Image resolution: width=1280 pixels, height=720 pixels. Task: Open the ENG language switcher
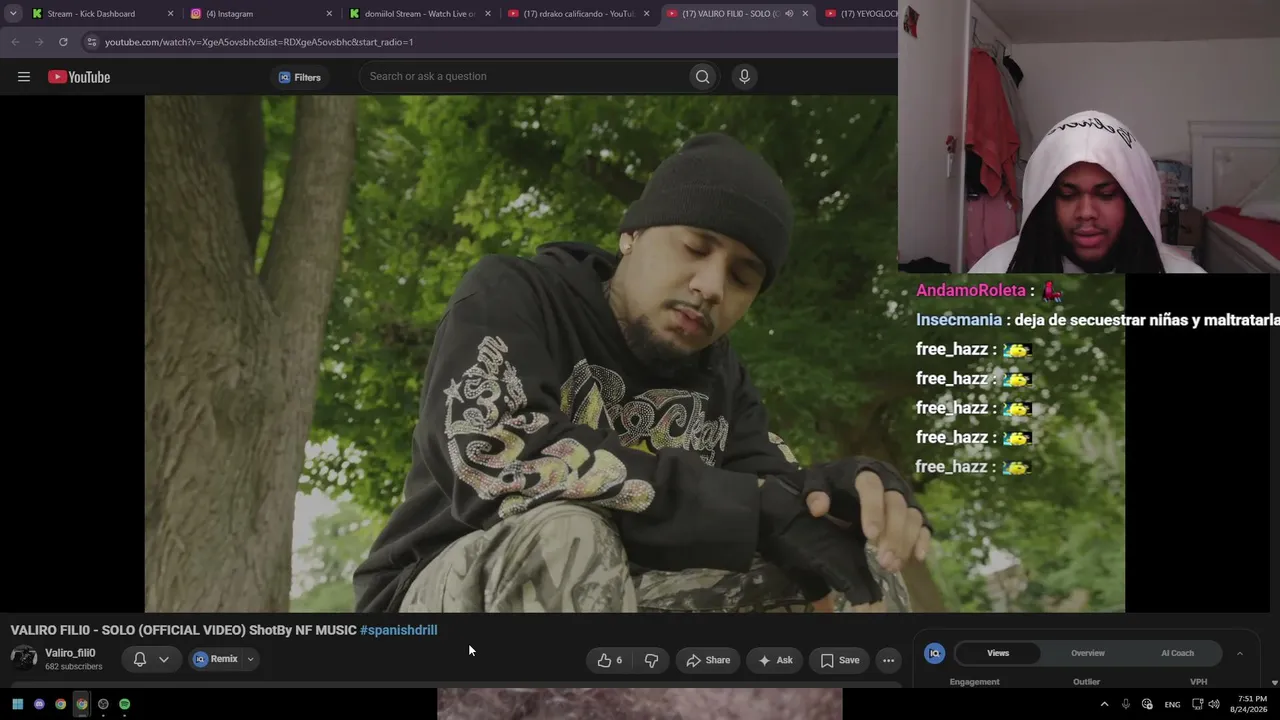pyautogui.click(x=1172, y=704)
